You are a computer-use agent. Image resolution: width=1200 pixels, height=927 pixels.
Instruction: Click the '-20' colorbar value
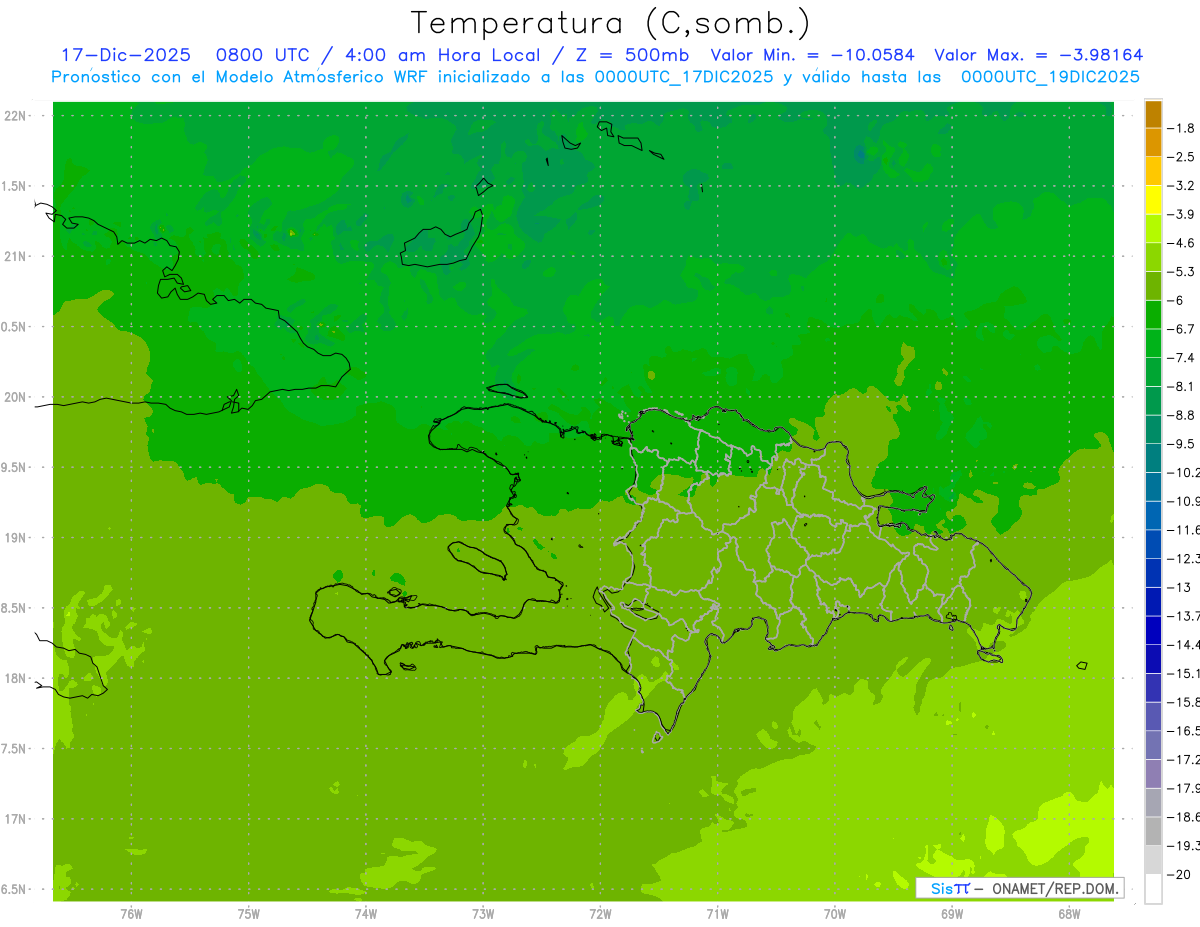click(1179, 874)
